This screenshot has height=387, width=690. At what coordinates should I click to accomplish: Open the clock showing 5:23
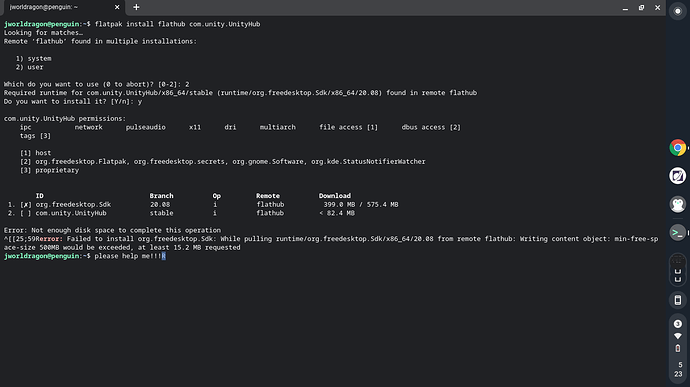(x=679, y=369)
